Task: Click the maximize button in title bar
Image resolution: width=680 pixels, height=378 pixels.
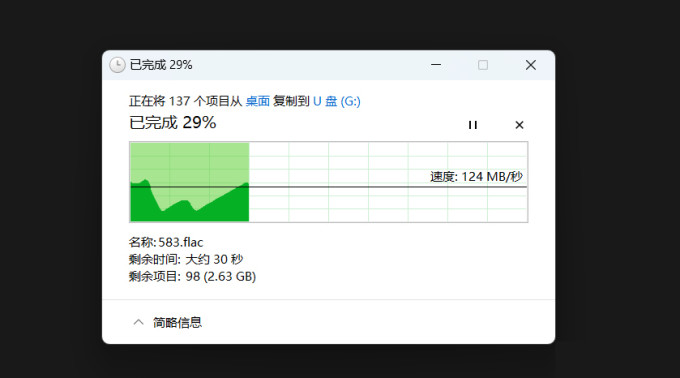Action: 483,65
